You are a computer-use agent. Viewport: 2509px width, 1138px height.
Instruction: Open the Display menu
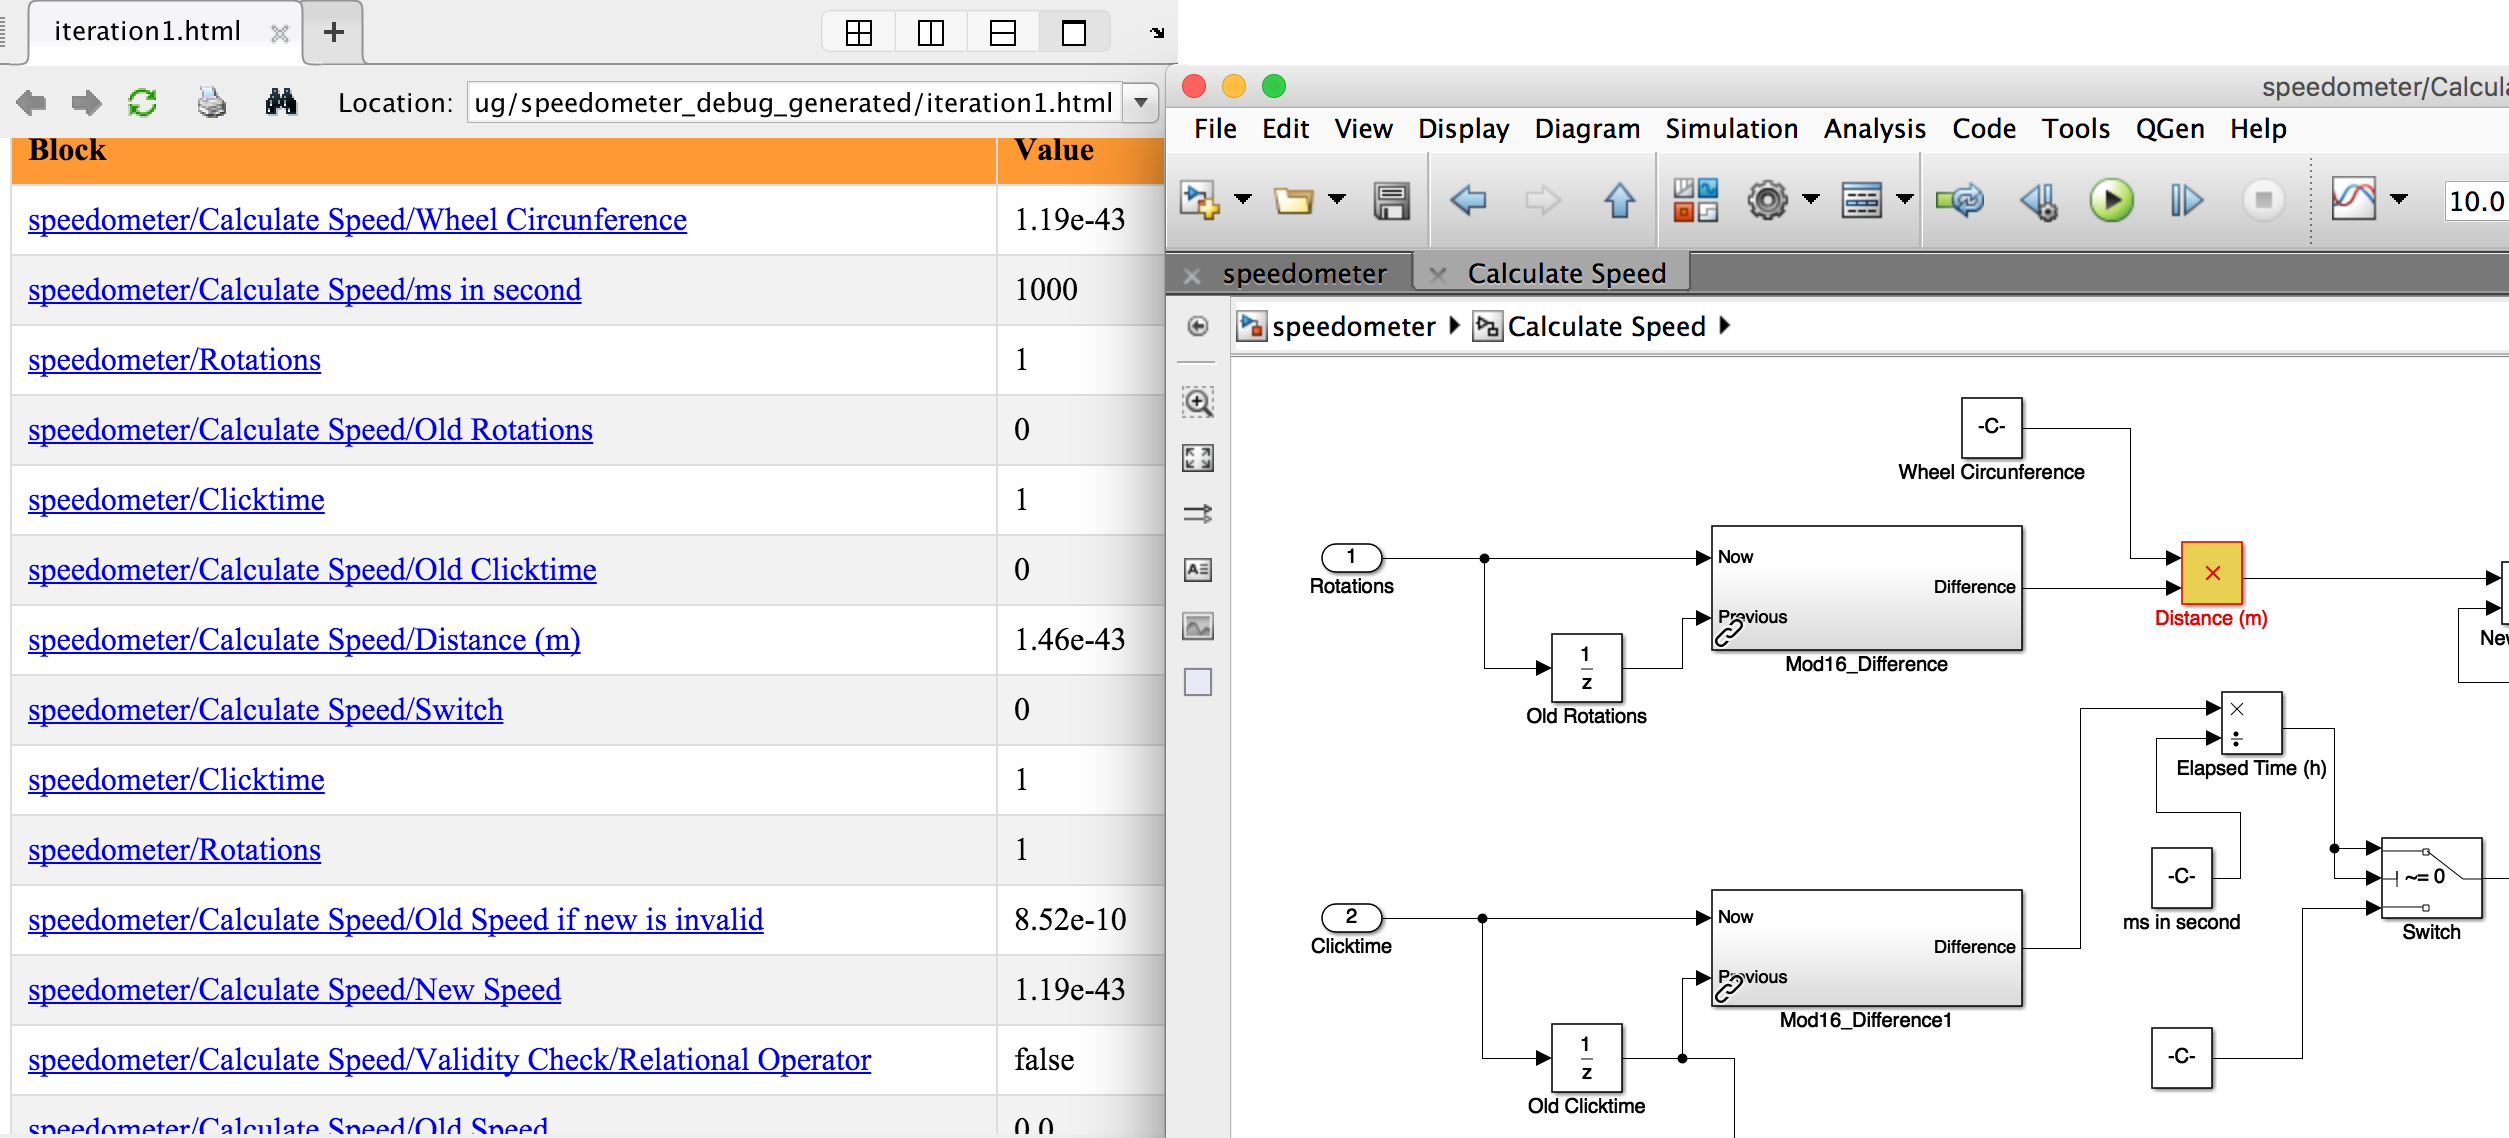(x=1463, y=129)
